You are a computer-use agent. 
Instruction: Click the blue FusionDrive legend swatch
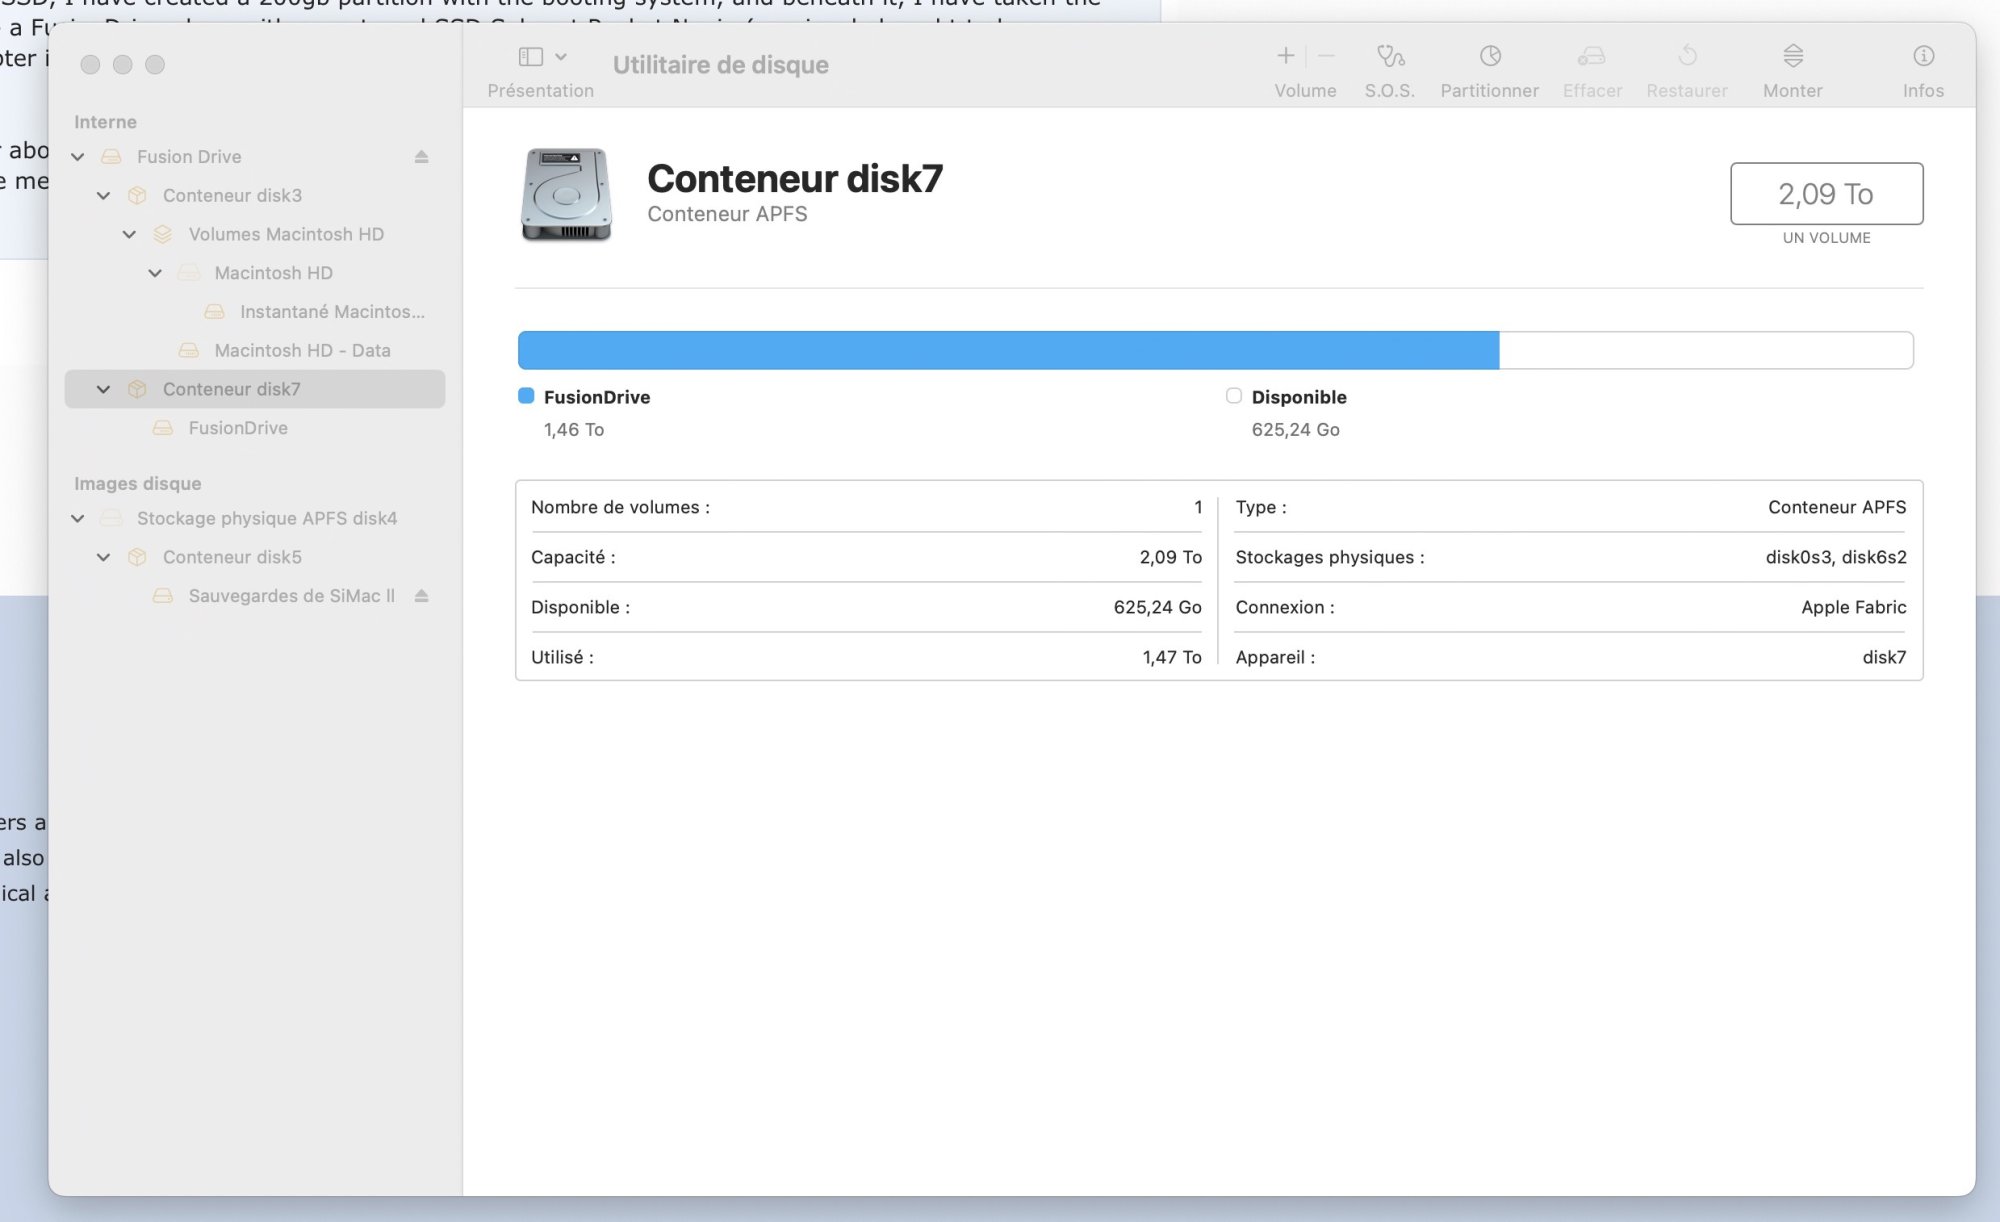pyautogui.click(x=526, y=396)
